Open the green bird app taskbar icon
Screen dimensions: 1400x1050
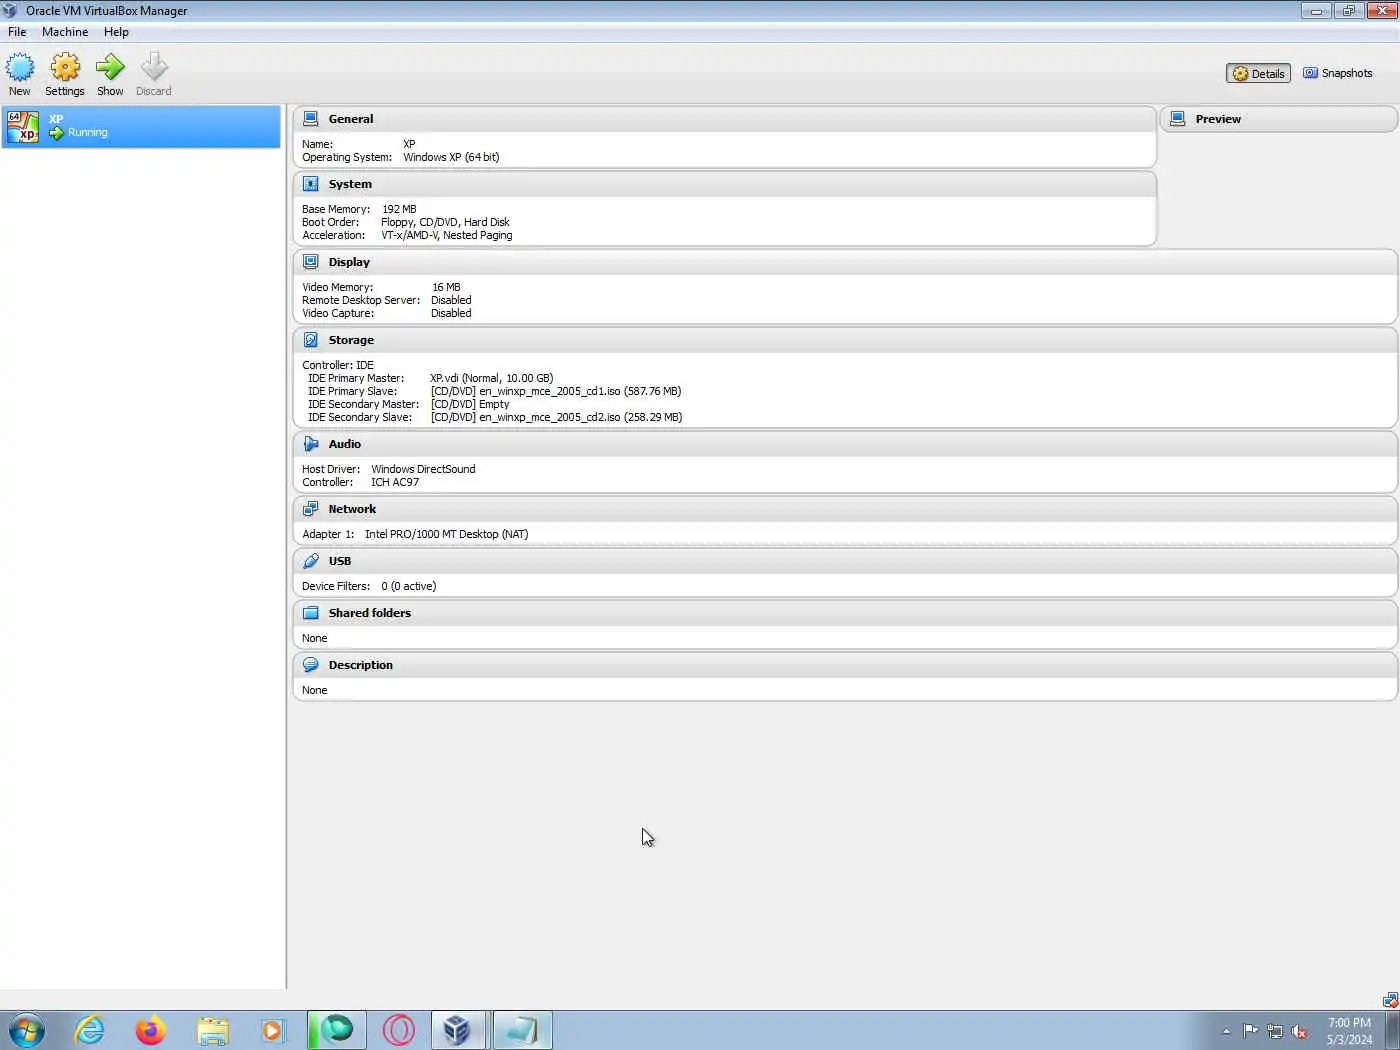coord(337,1030)
